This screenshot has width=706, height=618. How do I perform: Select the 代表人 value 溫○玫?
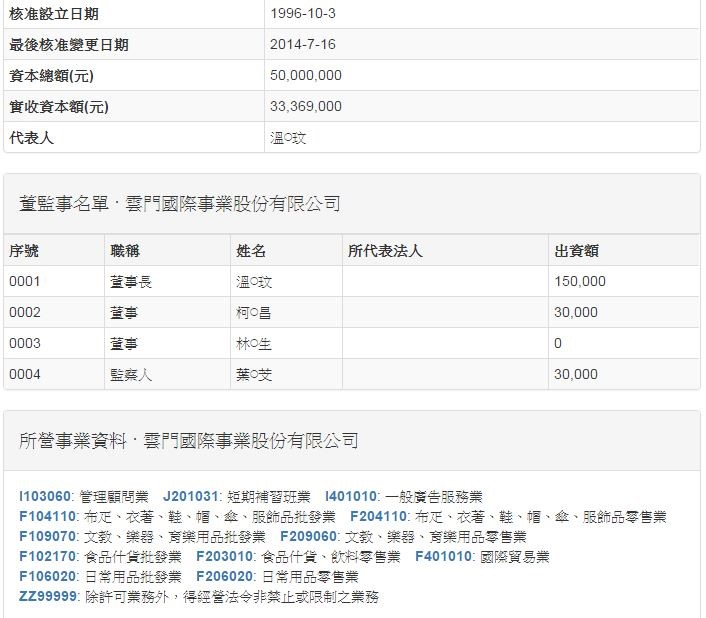pos(288,137)
